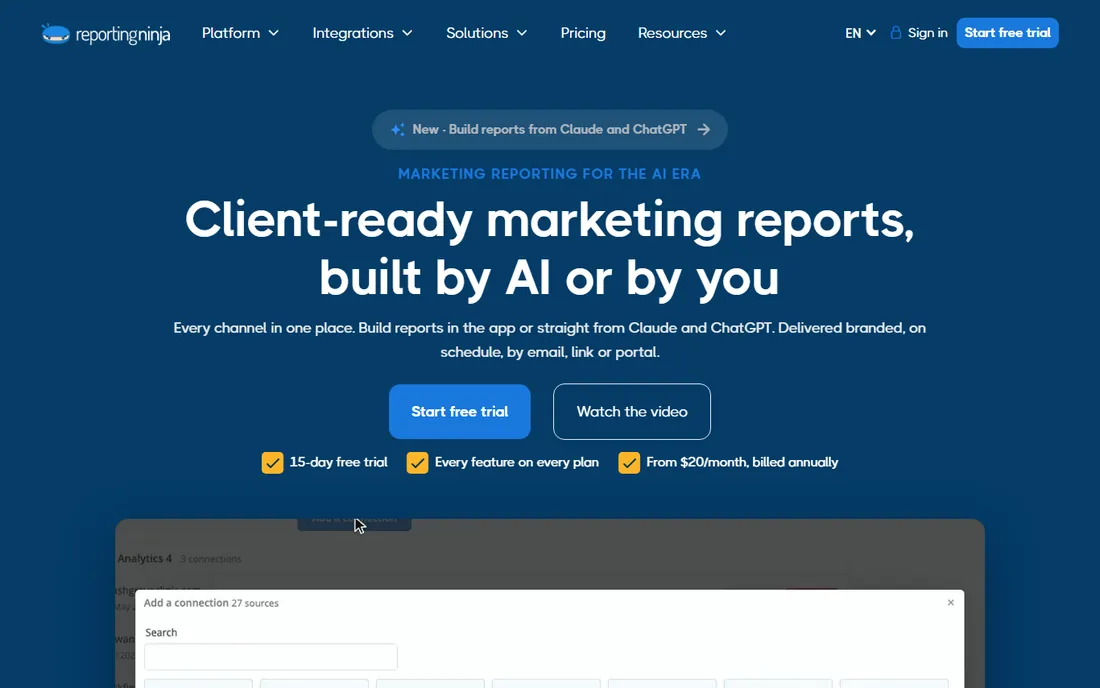1100x688 pixels.
Task: Click the From $20/month checkmark
Action: (x=629, y=463)
